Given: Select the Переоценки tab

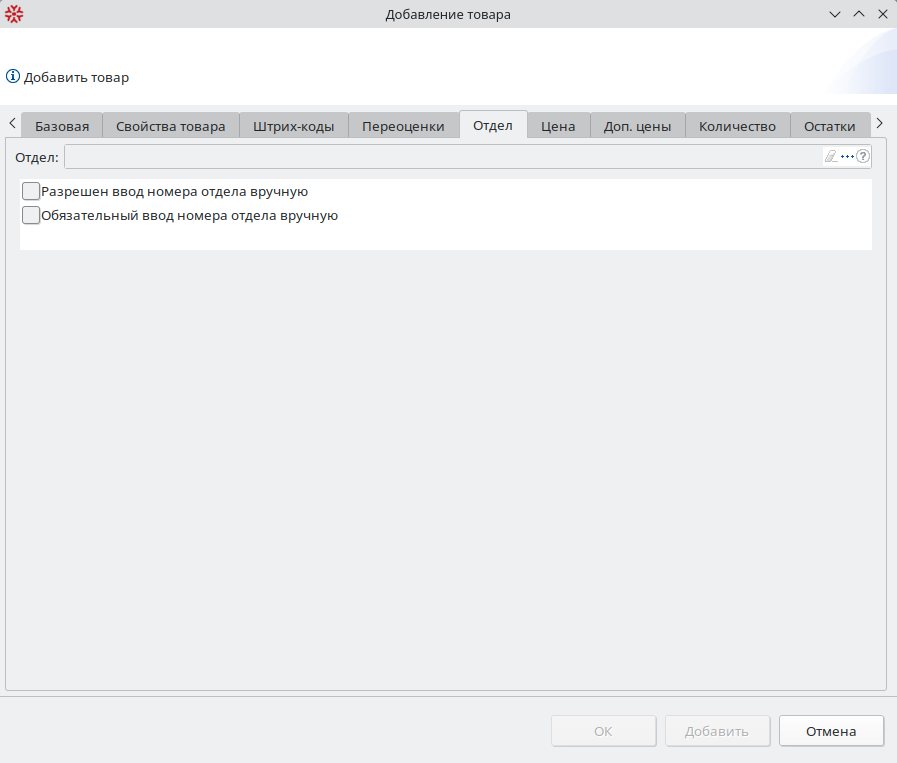Looking at the screenshot, I should (x=403, y=126).
